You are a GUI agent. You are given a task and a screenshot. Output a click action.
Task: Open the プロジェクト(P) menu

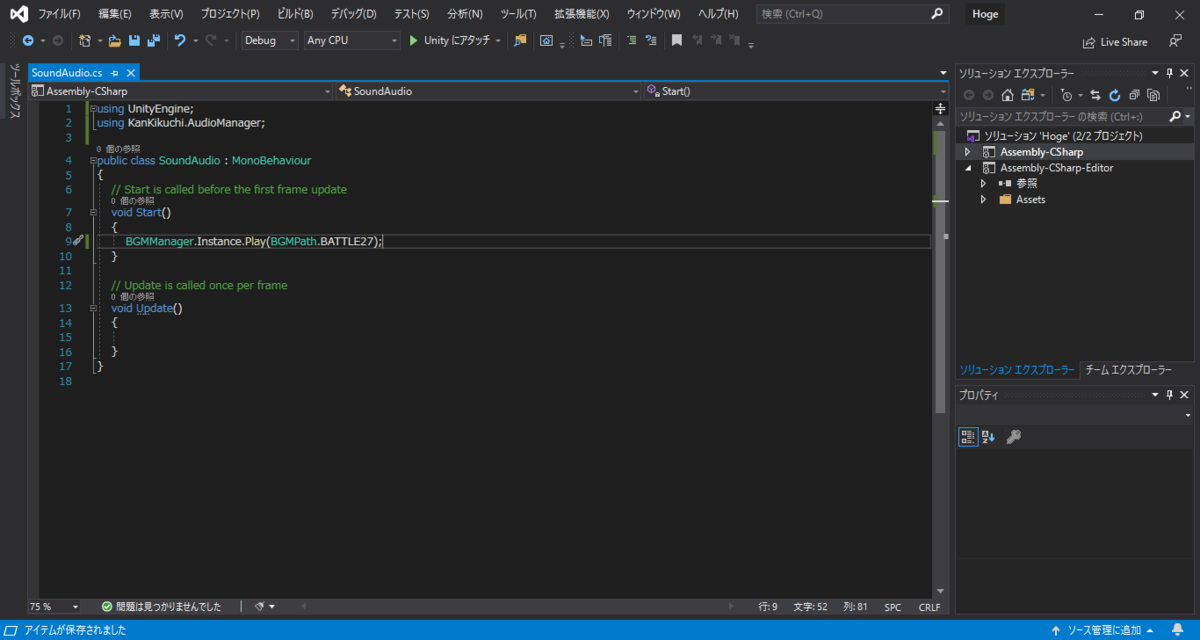pyautogui.click(x=230, y=14)
